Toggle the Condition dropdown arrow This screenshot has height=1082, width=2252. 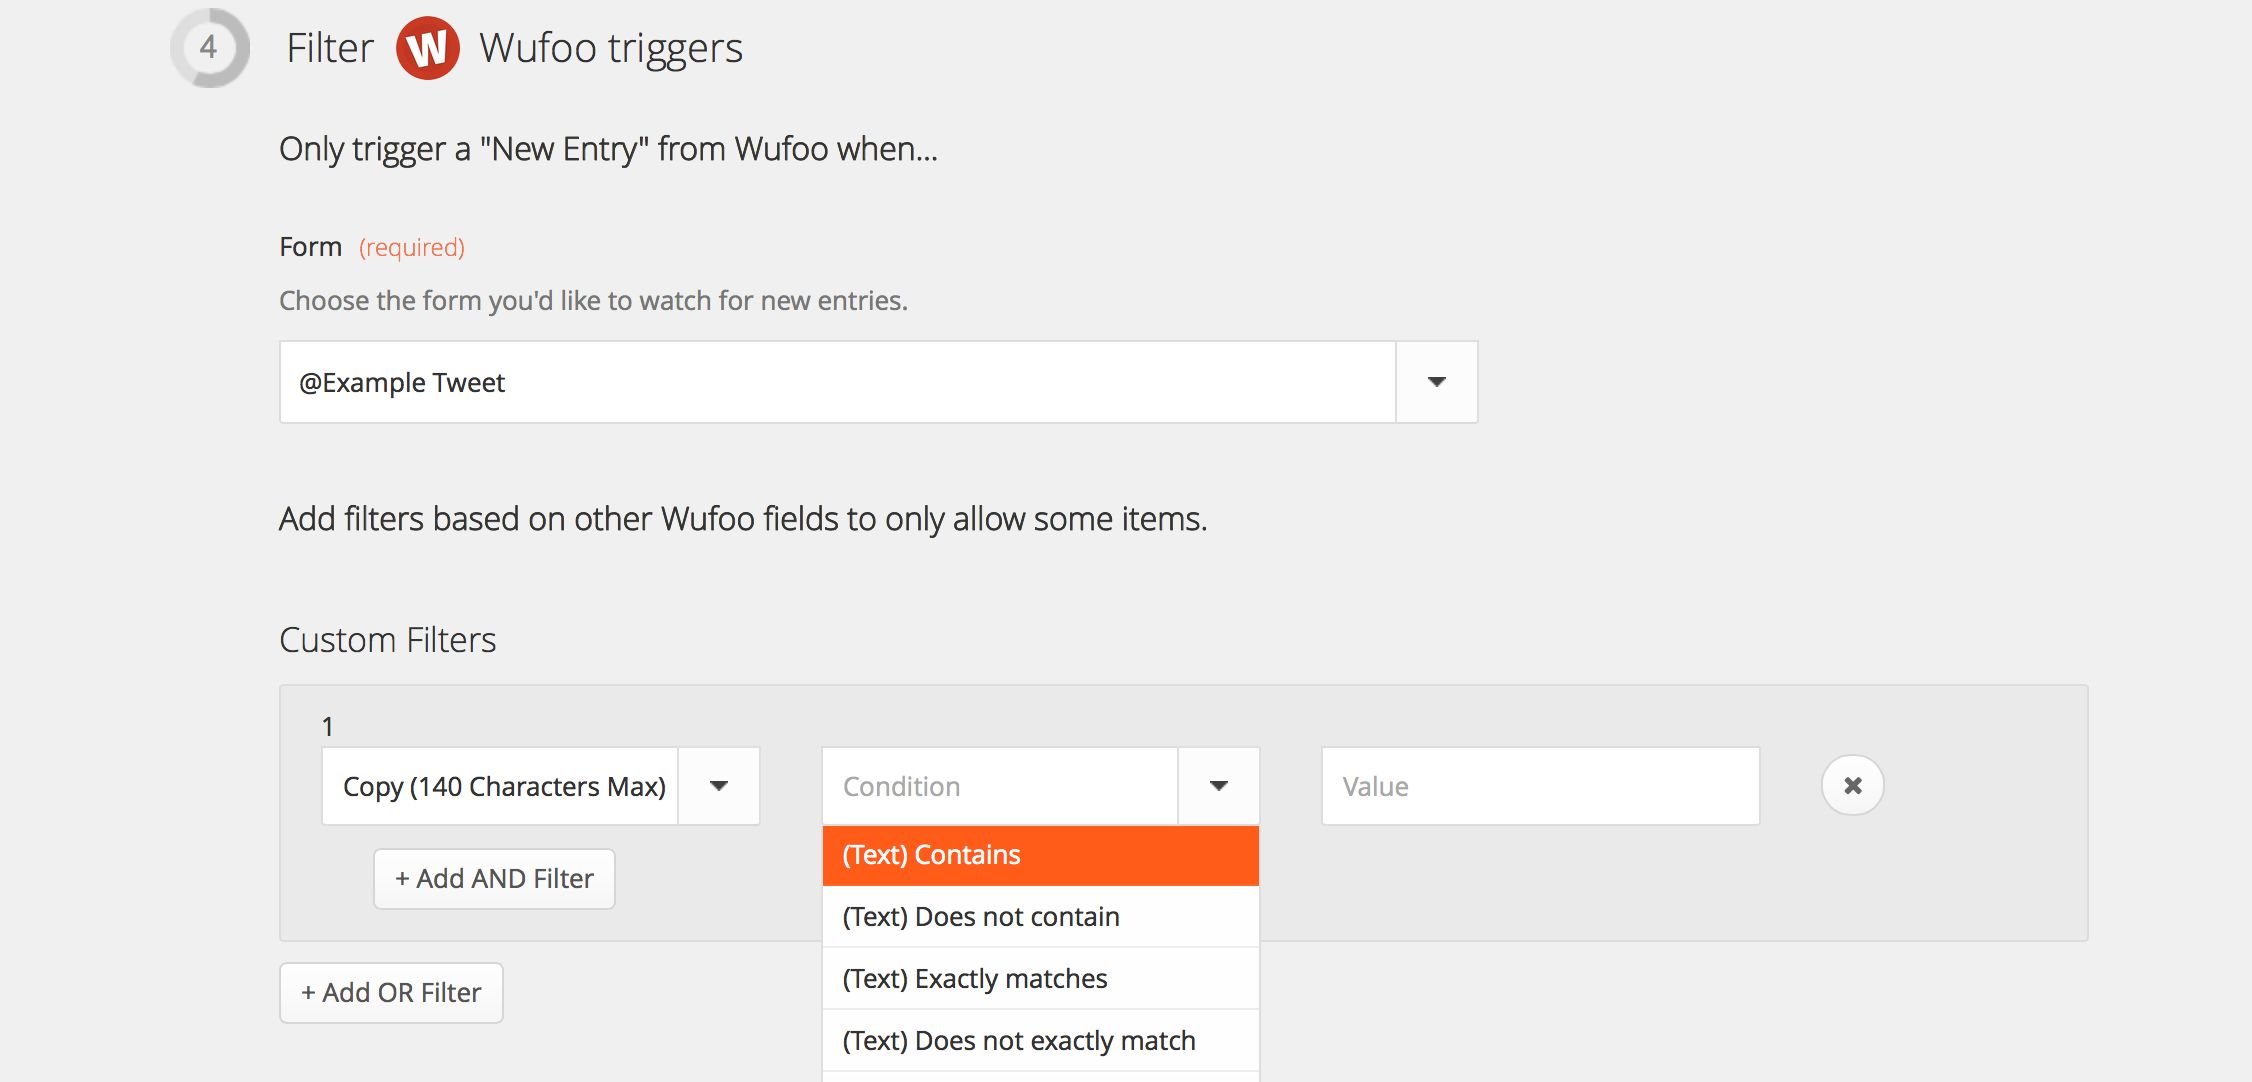point(1218,786)
